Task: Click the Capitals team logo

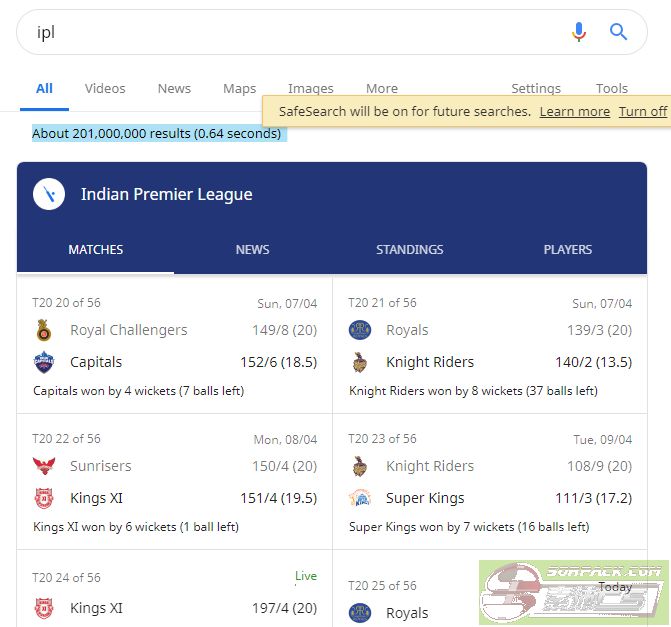Action: tap(43, 362)
